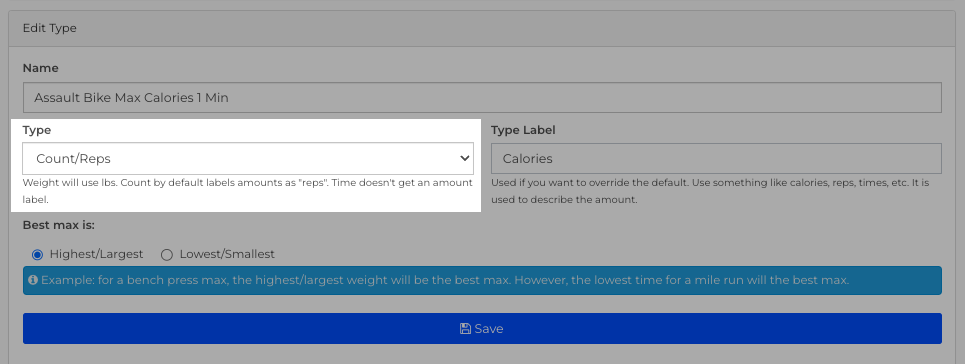Screen dimensions: 965x364
Task: Select the Highest/Largest radio button
Action: pos(37,254)
